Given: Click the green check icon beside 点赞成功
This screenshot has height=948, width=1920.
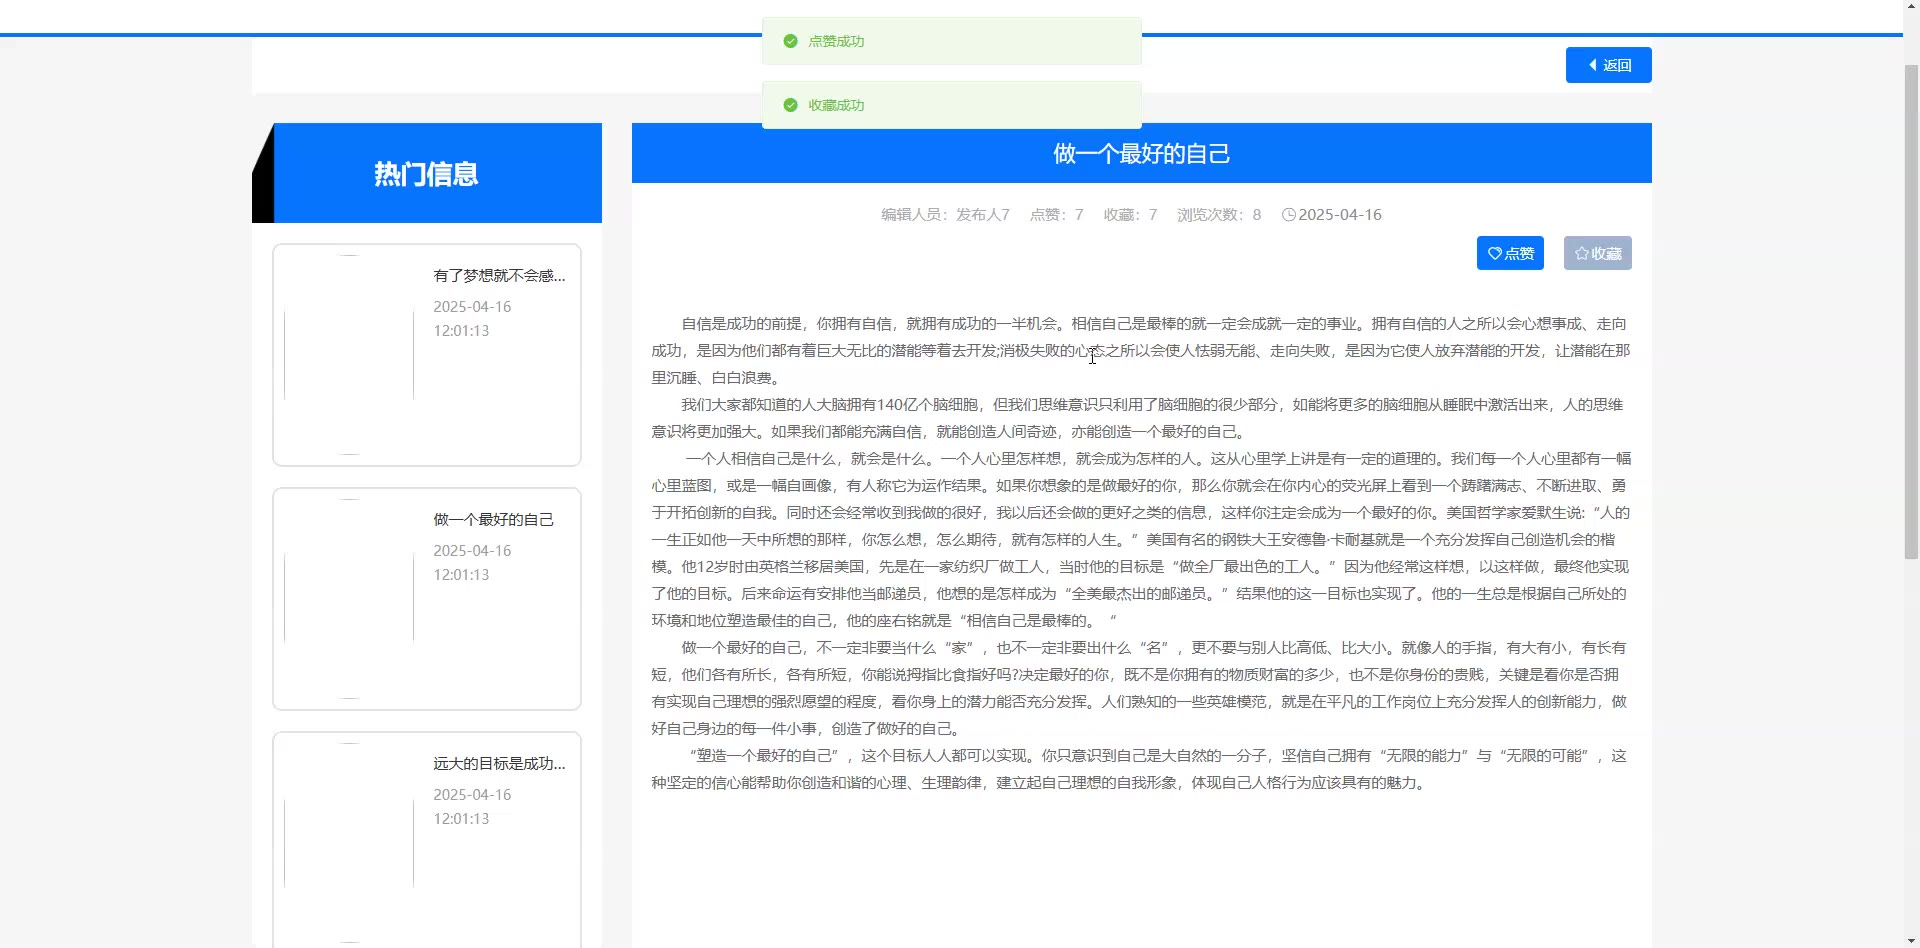Looking at the screenshot, I should click(x=790, y=41).
